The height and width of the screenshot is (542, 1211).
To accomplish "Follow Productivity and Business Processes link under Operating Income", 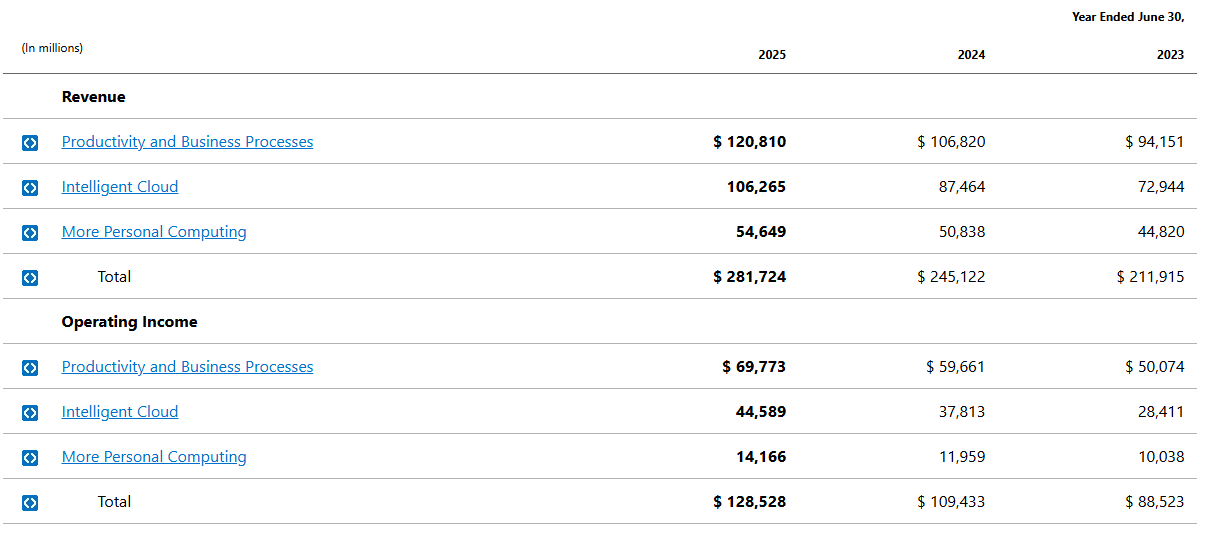I will 187,367.
